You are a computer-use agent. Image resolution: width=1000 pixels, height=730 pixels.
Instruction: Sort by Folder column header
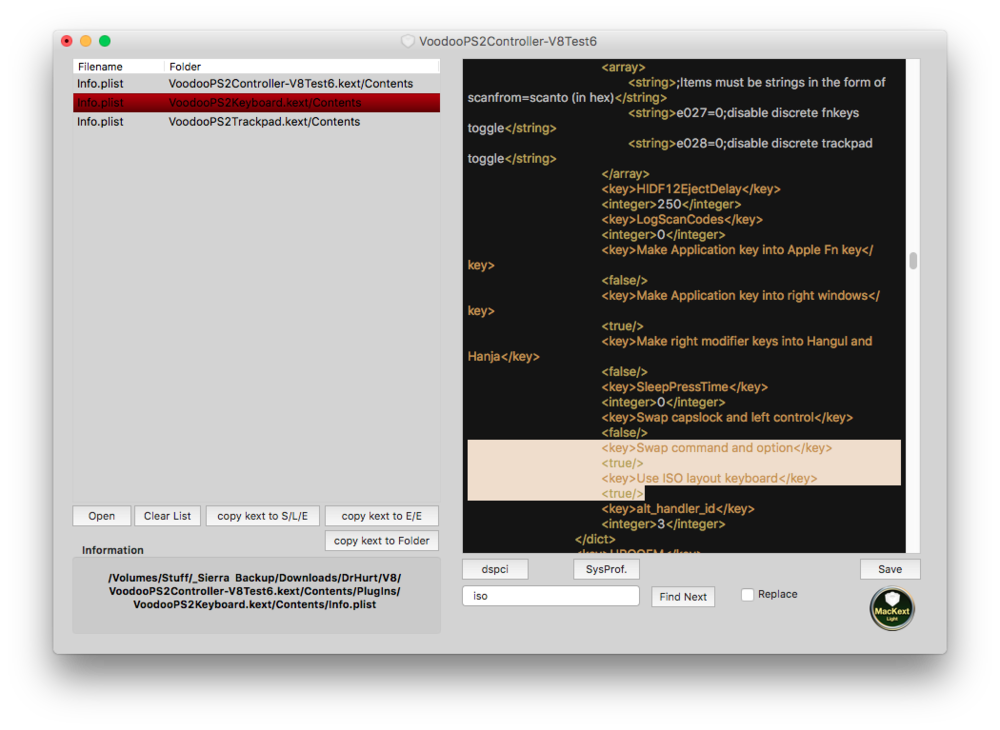(300, 67)
